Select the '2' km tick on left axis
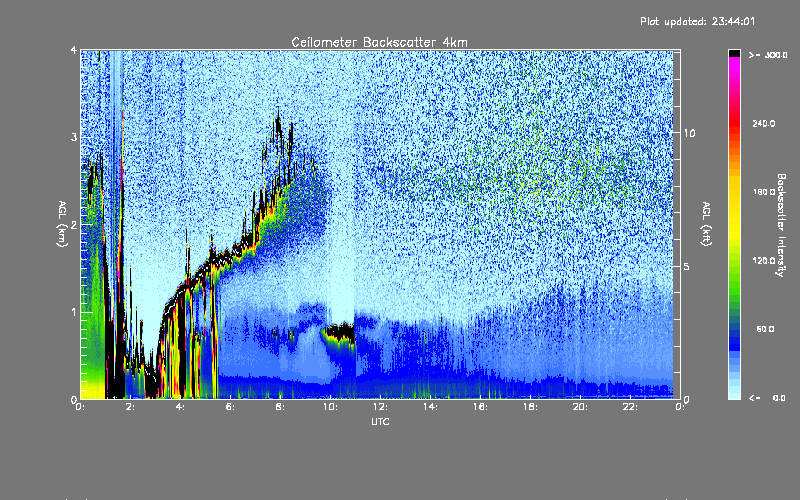The height and width of the screenshot is (500, 800). pos(74,225)
